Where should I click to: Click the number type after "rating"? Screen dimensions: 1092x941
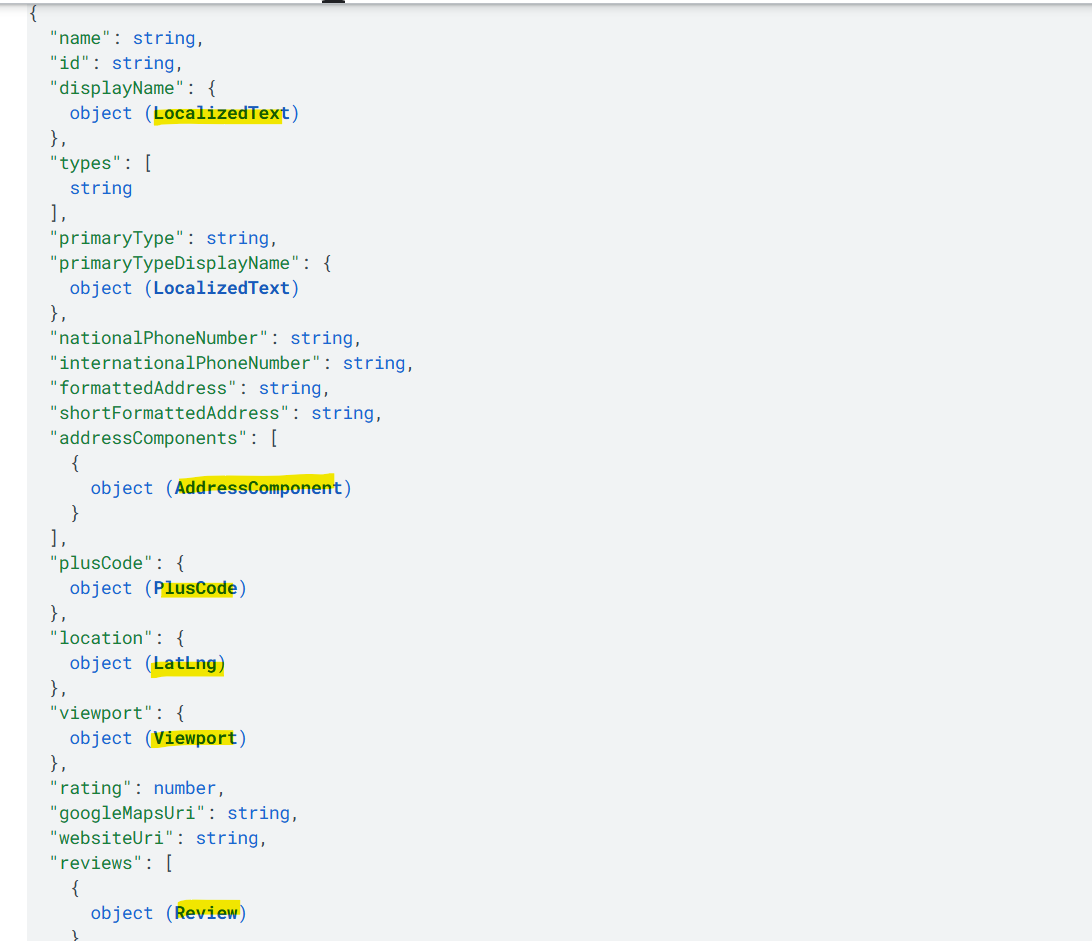pos(185,788)
